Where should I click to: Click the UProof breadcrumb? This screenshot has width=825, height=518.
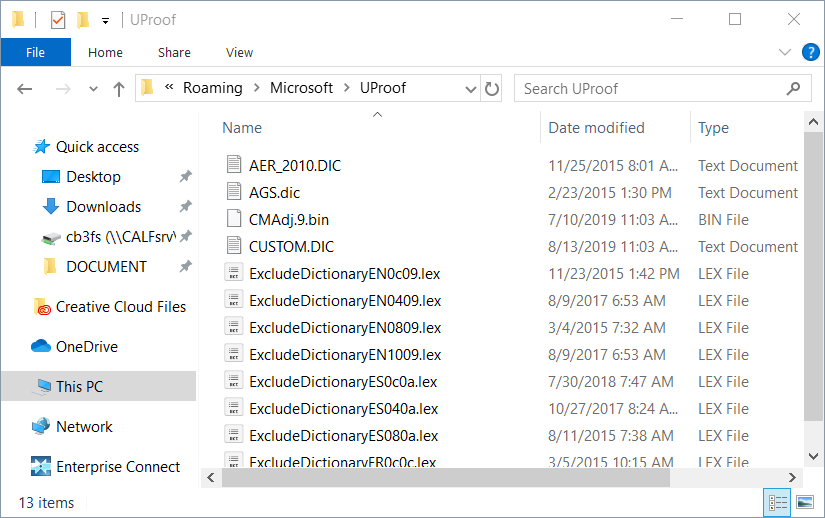pos(383,88)
